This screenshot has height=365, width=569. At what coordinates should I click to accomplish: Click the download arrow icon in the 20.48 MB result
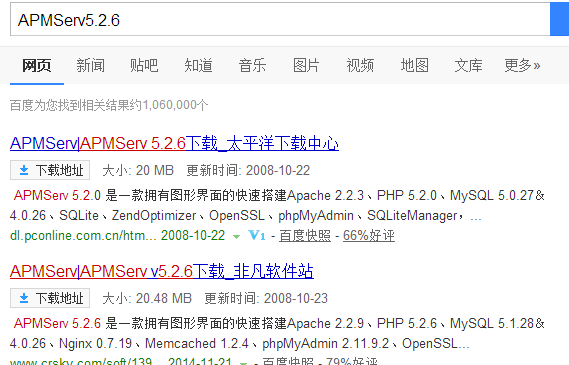pos(24,298)
